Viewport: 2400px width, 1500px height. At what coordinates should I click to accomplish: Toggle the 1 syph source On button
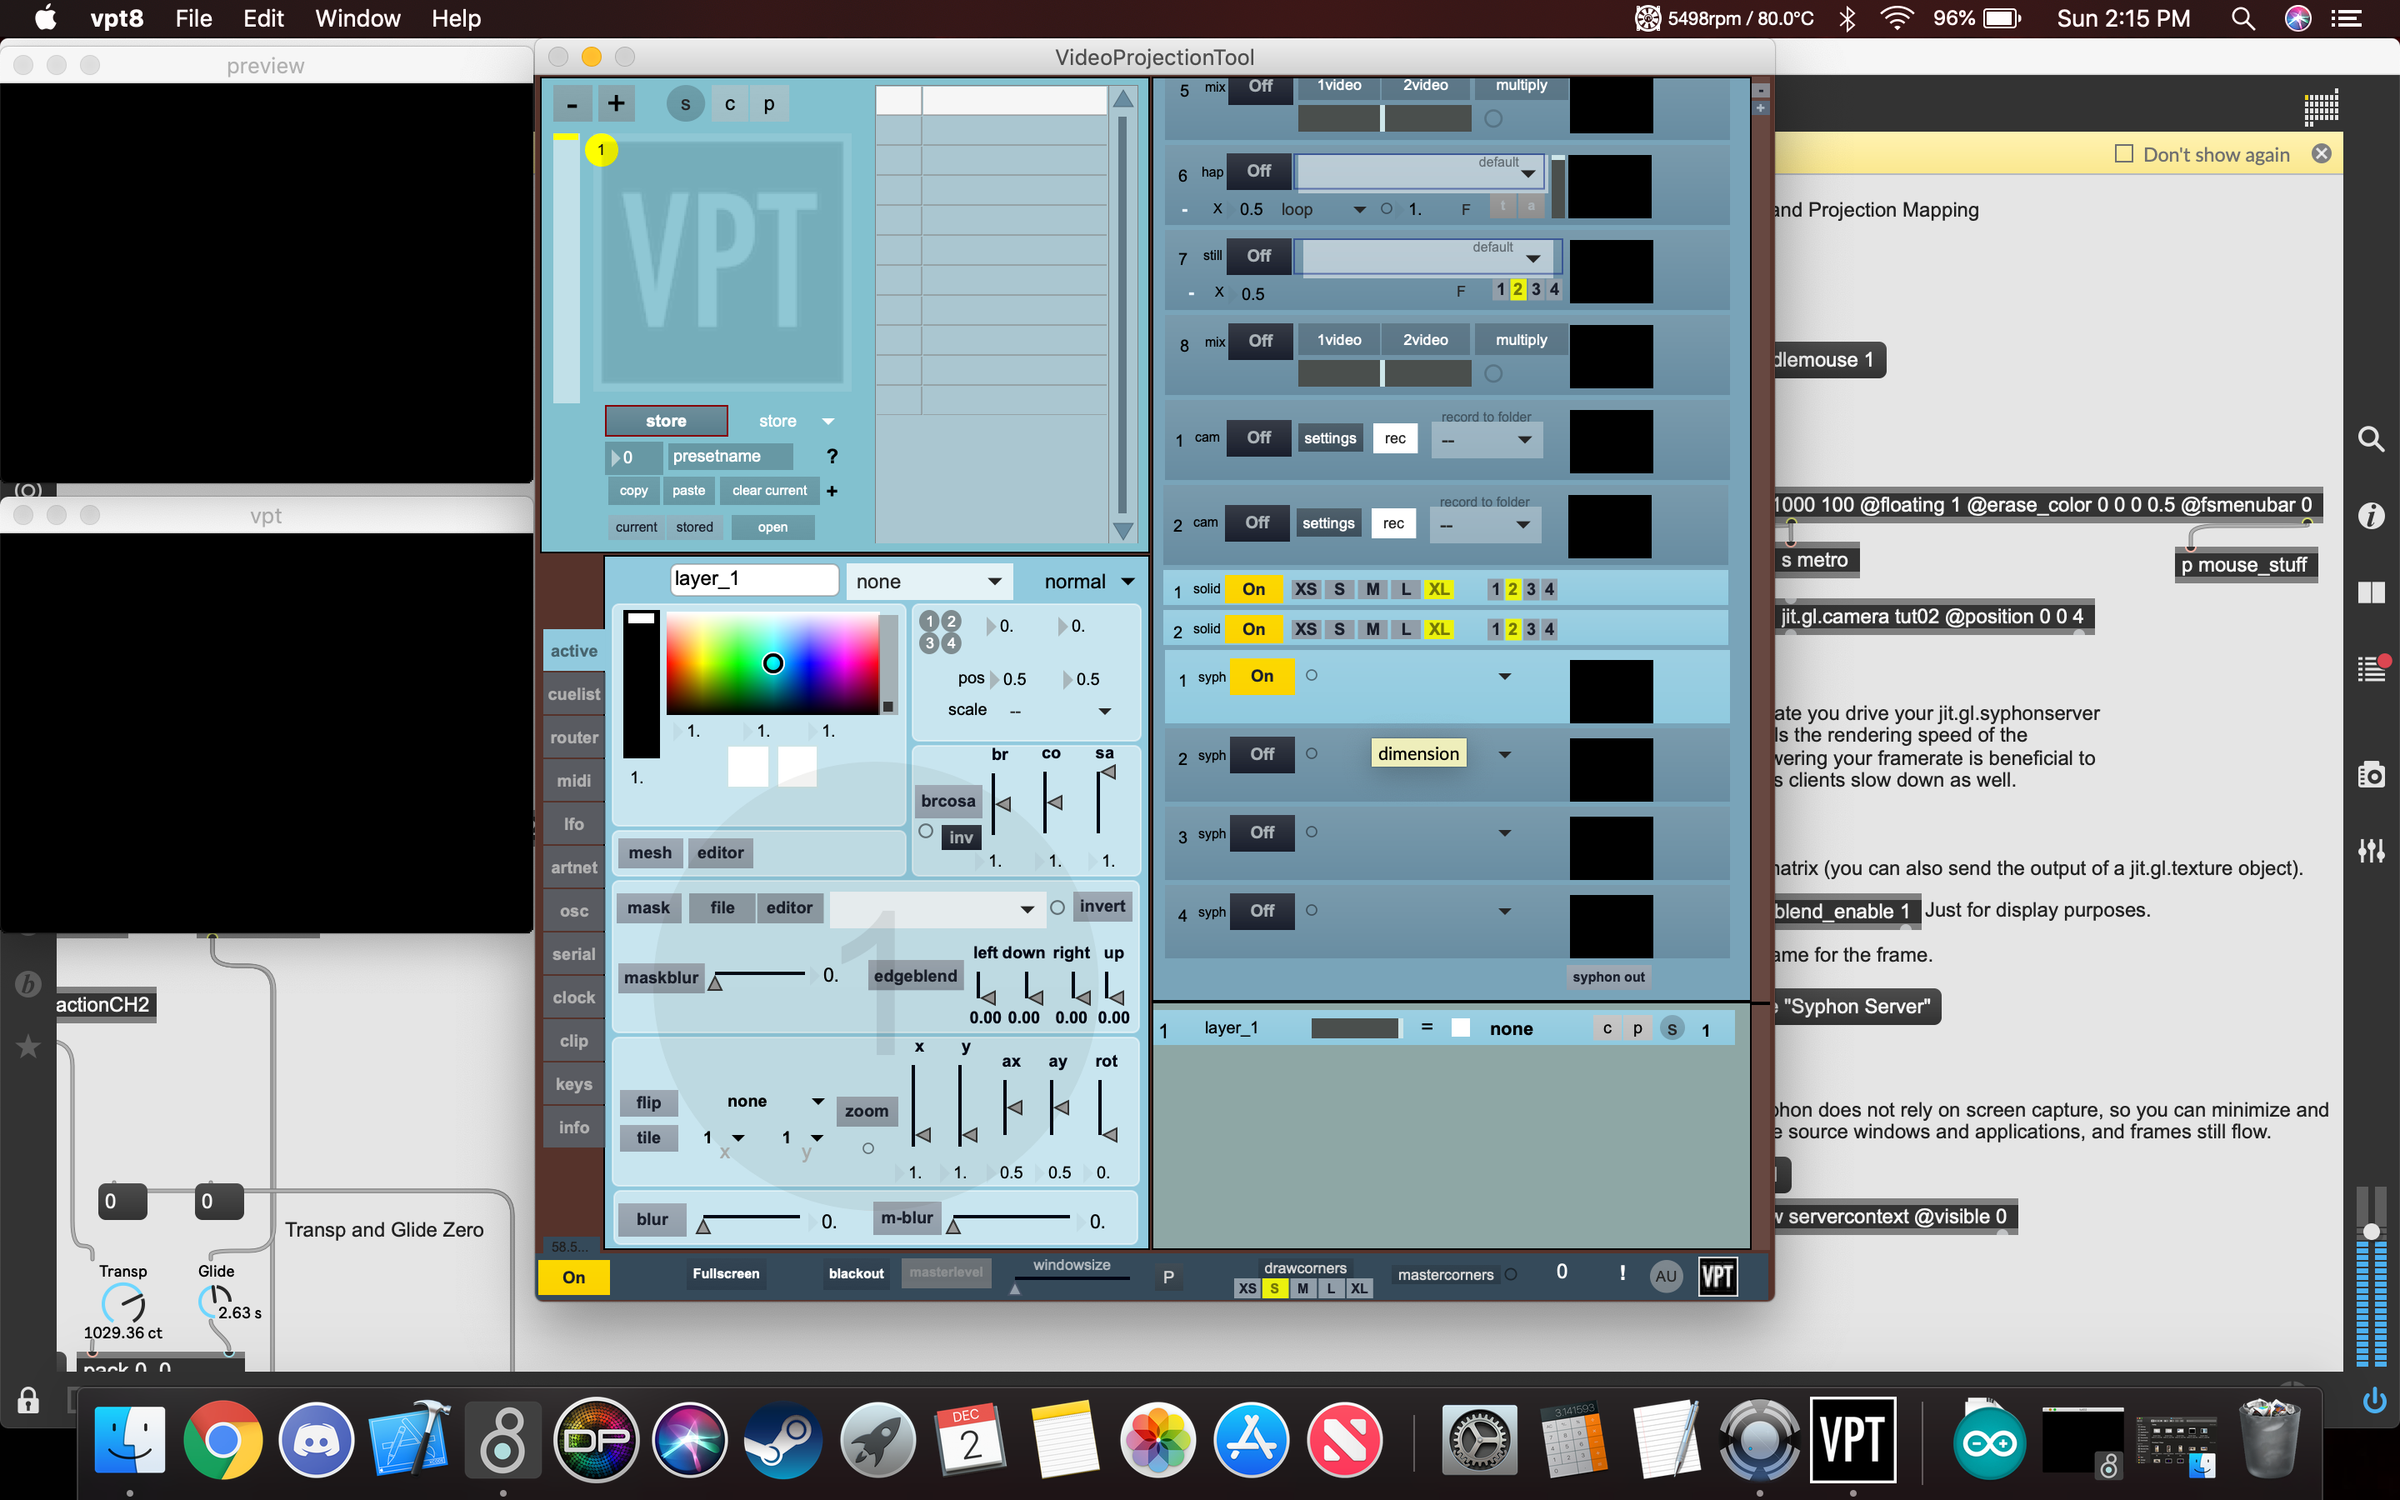1261,677
